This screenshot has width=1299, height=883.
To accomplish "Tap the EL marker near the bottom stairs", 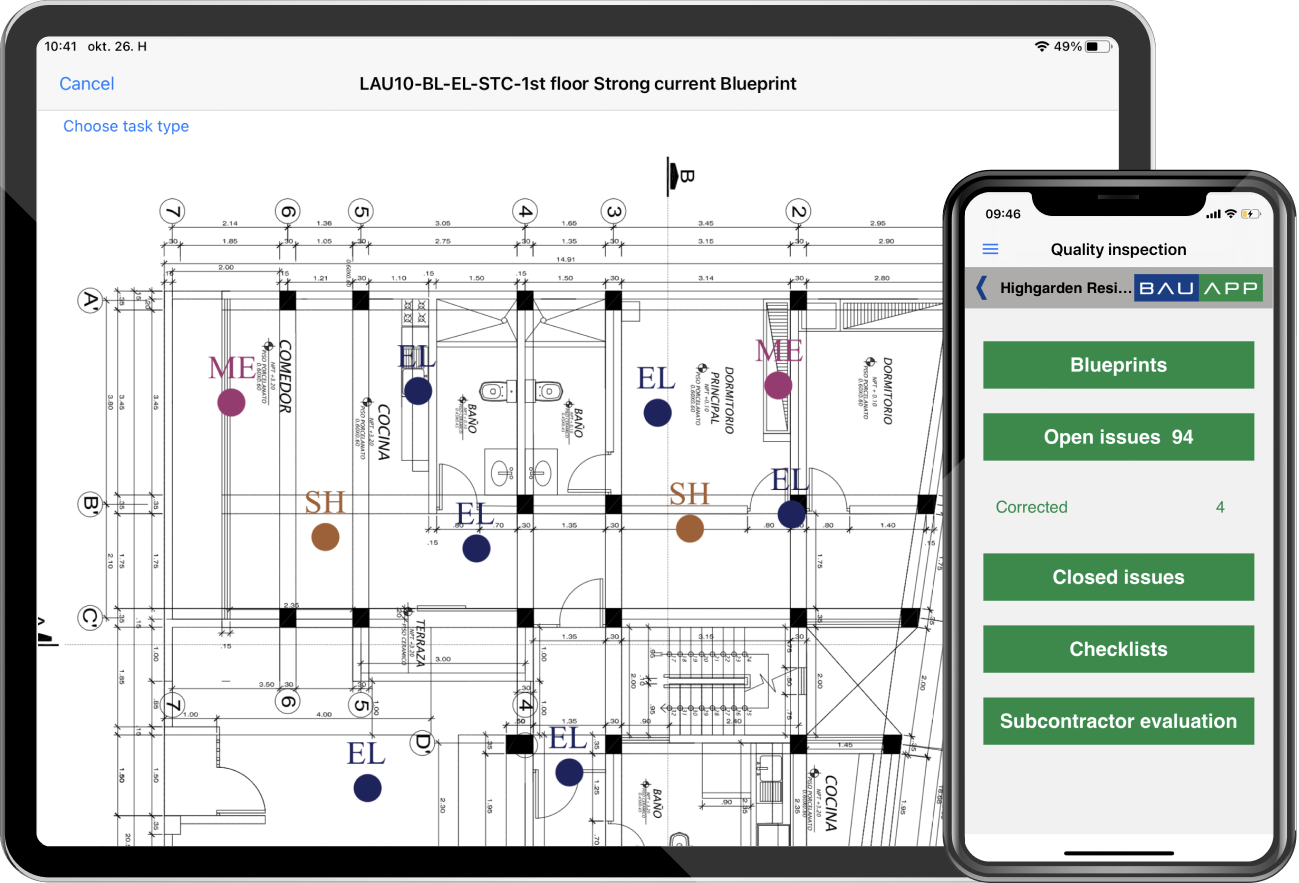I will tap(568, 771).
